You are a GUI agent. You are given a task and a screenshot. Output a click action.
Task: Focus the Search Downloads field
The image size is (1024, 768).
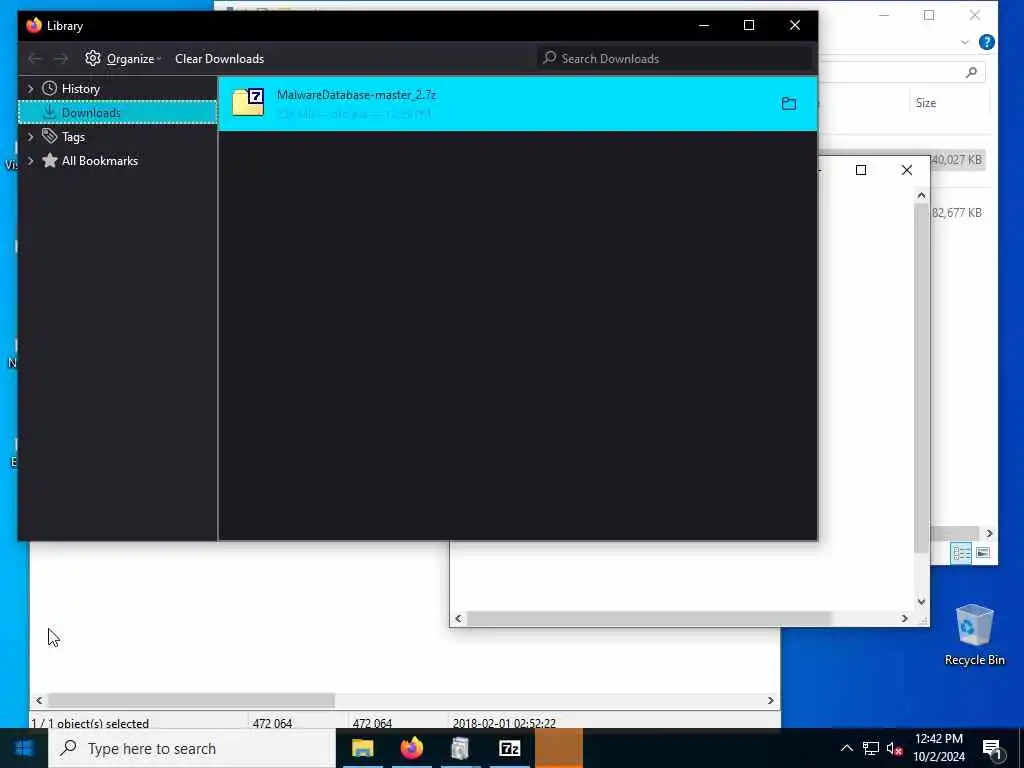[x=675, y=59]
